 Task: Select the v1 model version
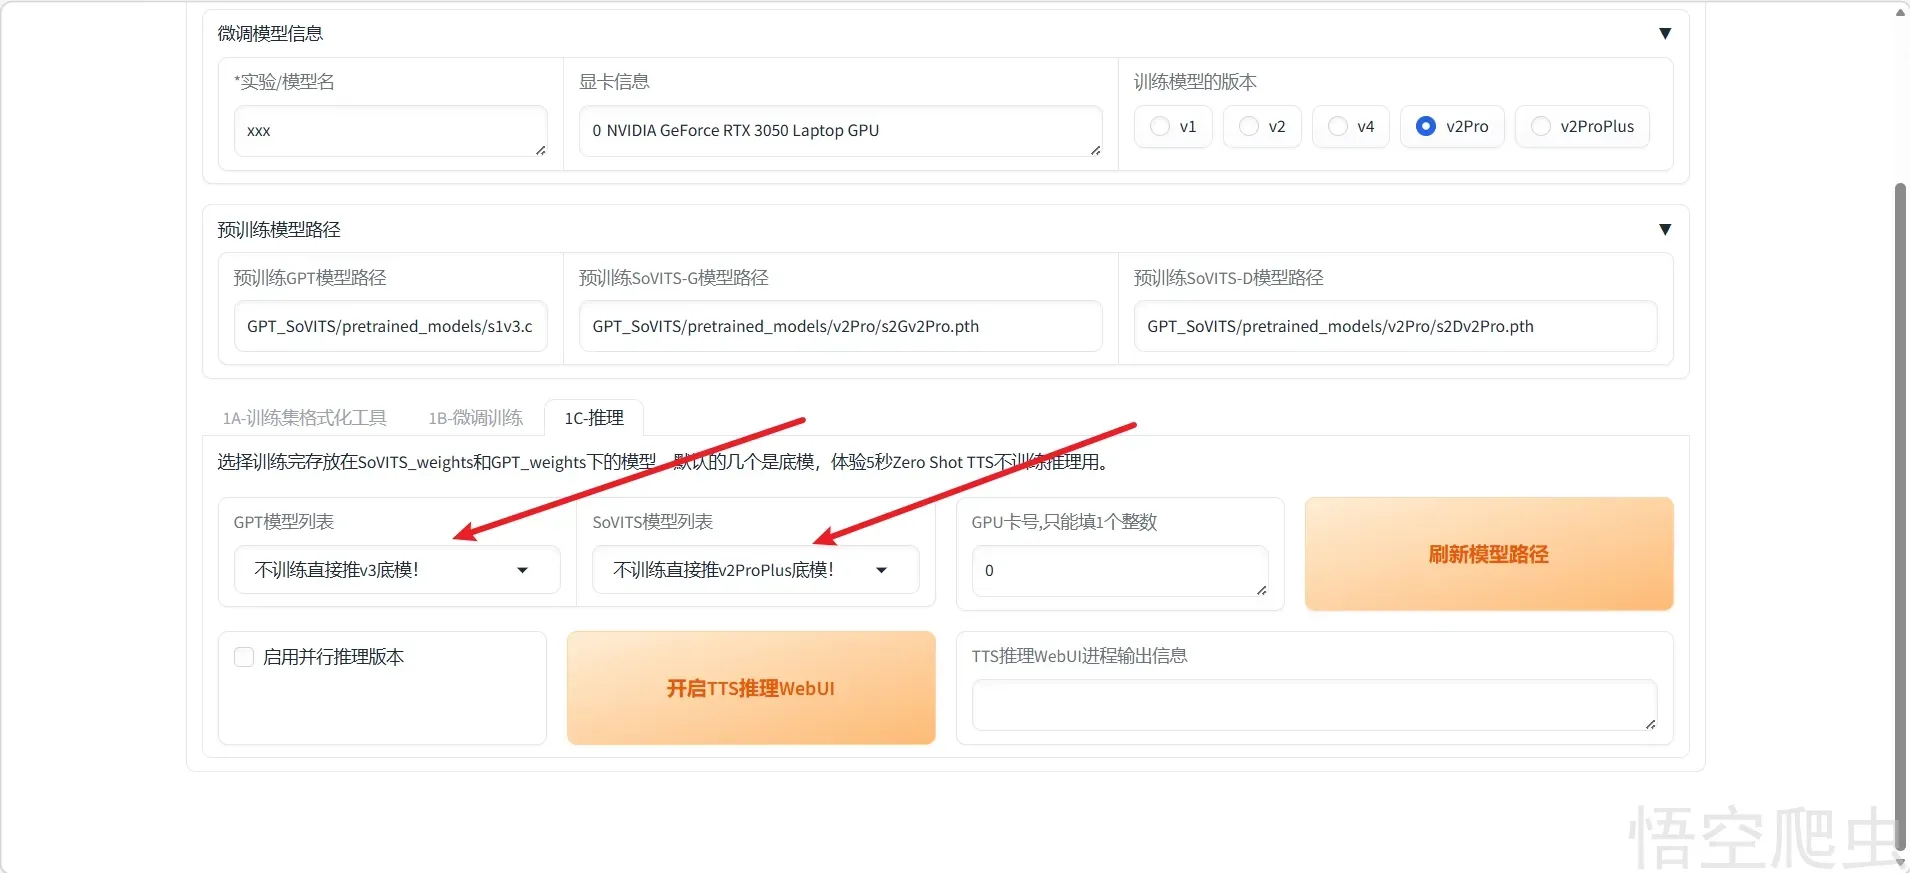[1160, 127]
